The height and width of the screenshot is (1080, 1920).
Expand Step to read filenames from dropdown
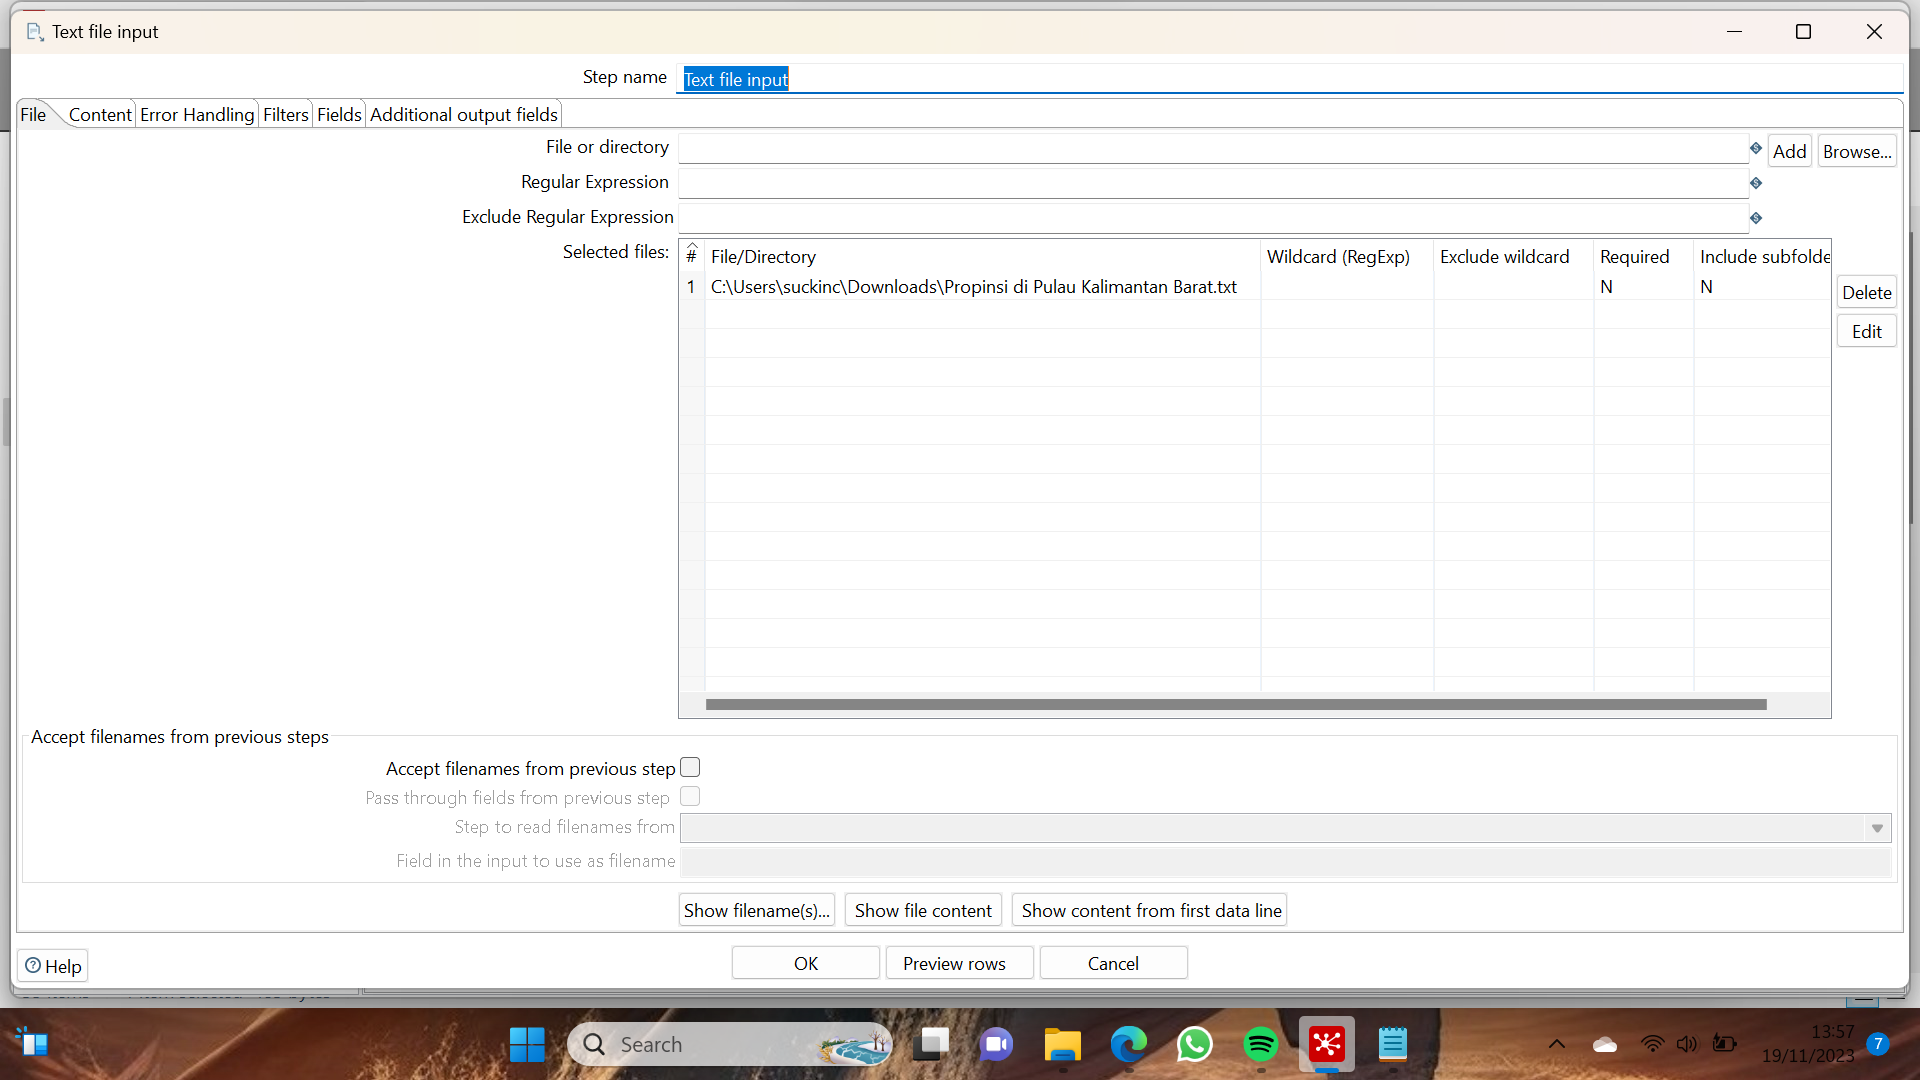tap(1877, 828)
